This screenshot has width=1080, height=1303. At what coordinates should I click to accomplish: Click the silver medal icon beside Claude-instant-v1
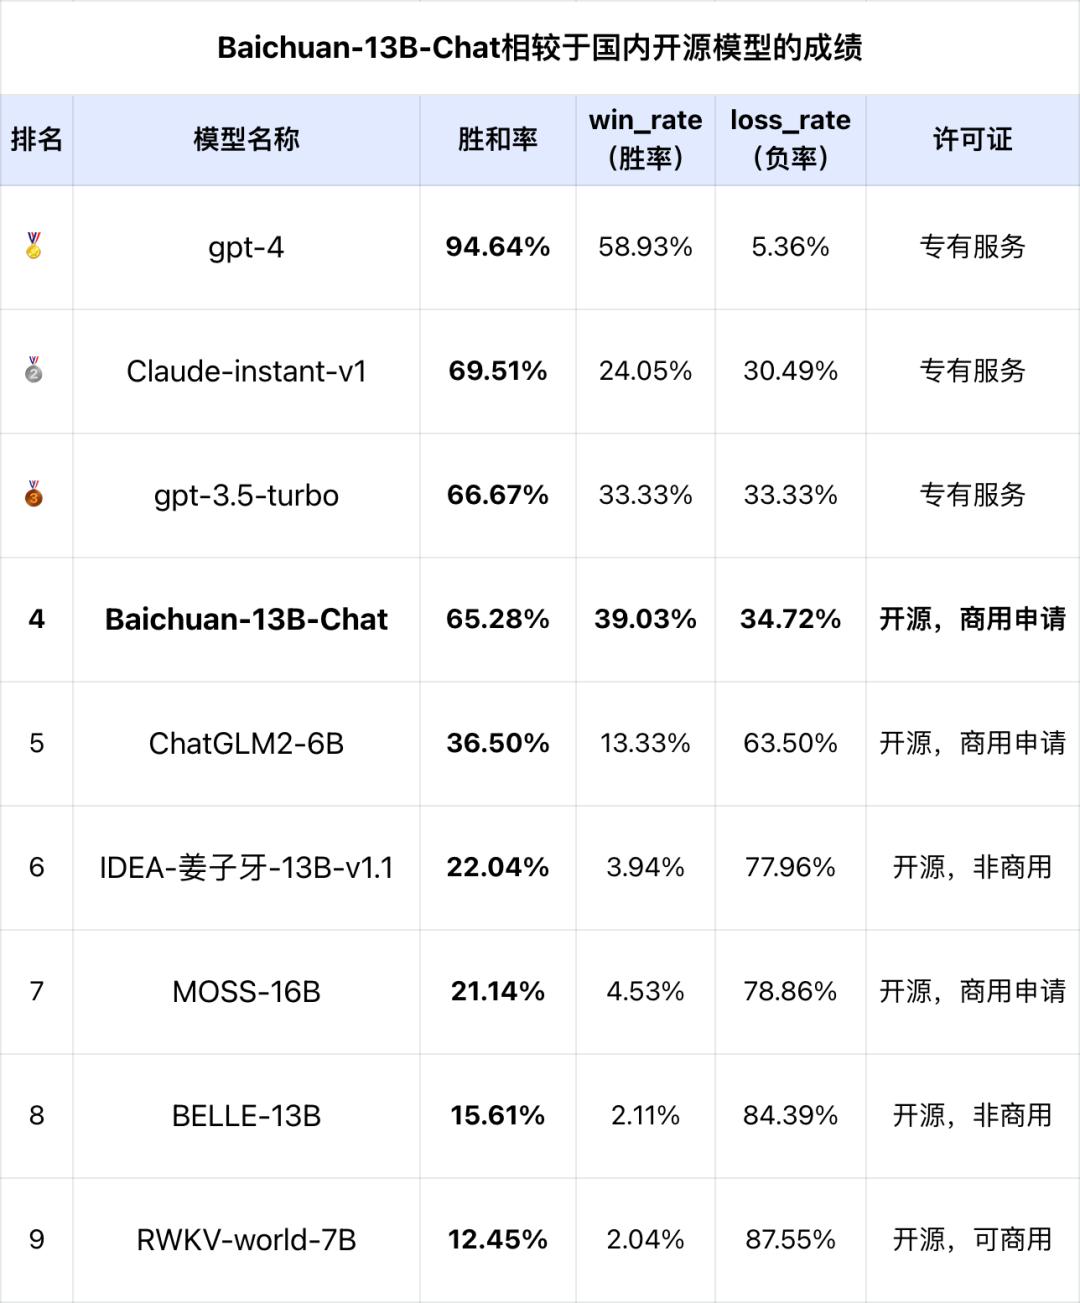click(35, 370)
